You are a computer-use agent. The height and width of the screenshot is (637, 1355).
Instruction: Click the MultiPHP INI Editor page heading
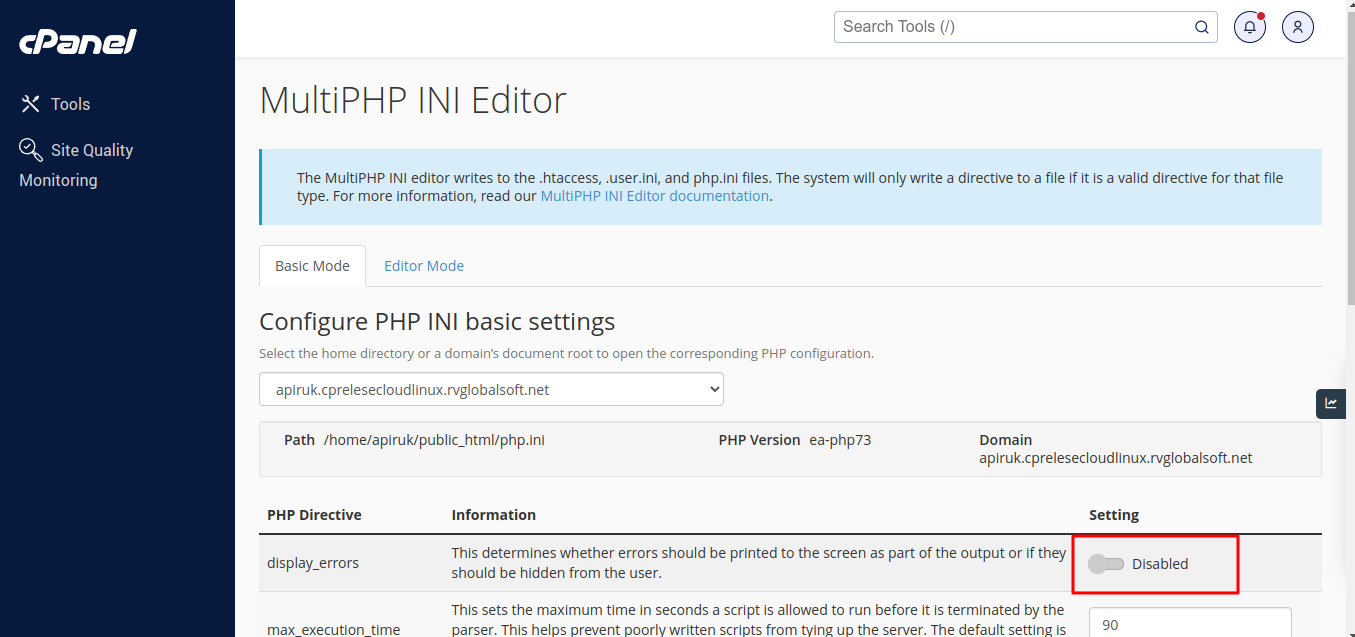click(x=412, y=101)
